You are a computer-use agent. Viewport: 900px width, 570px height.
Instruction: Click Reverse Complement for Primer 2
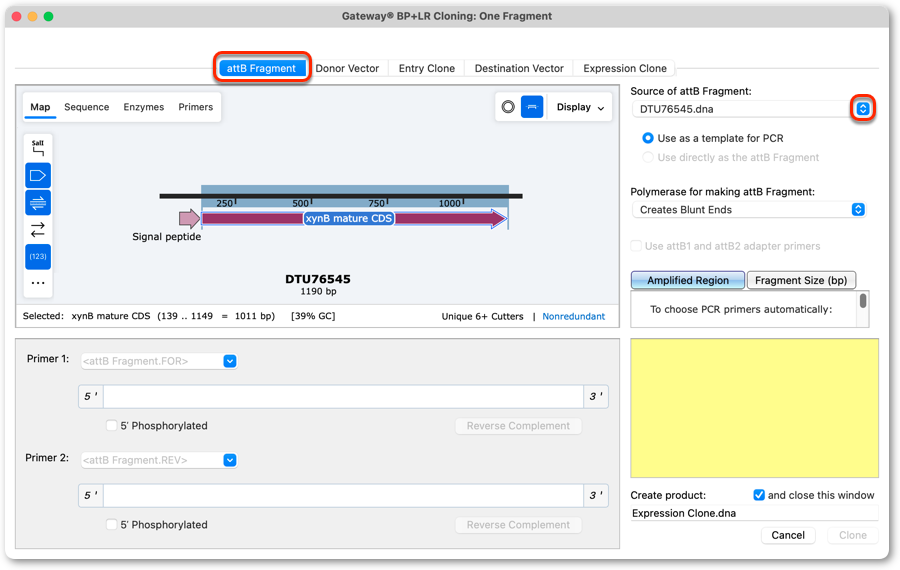point(518,525)
